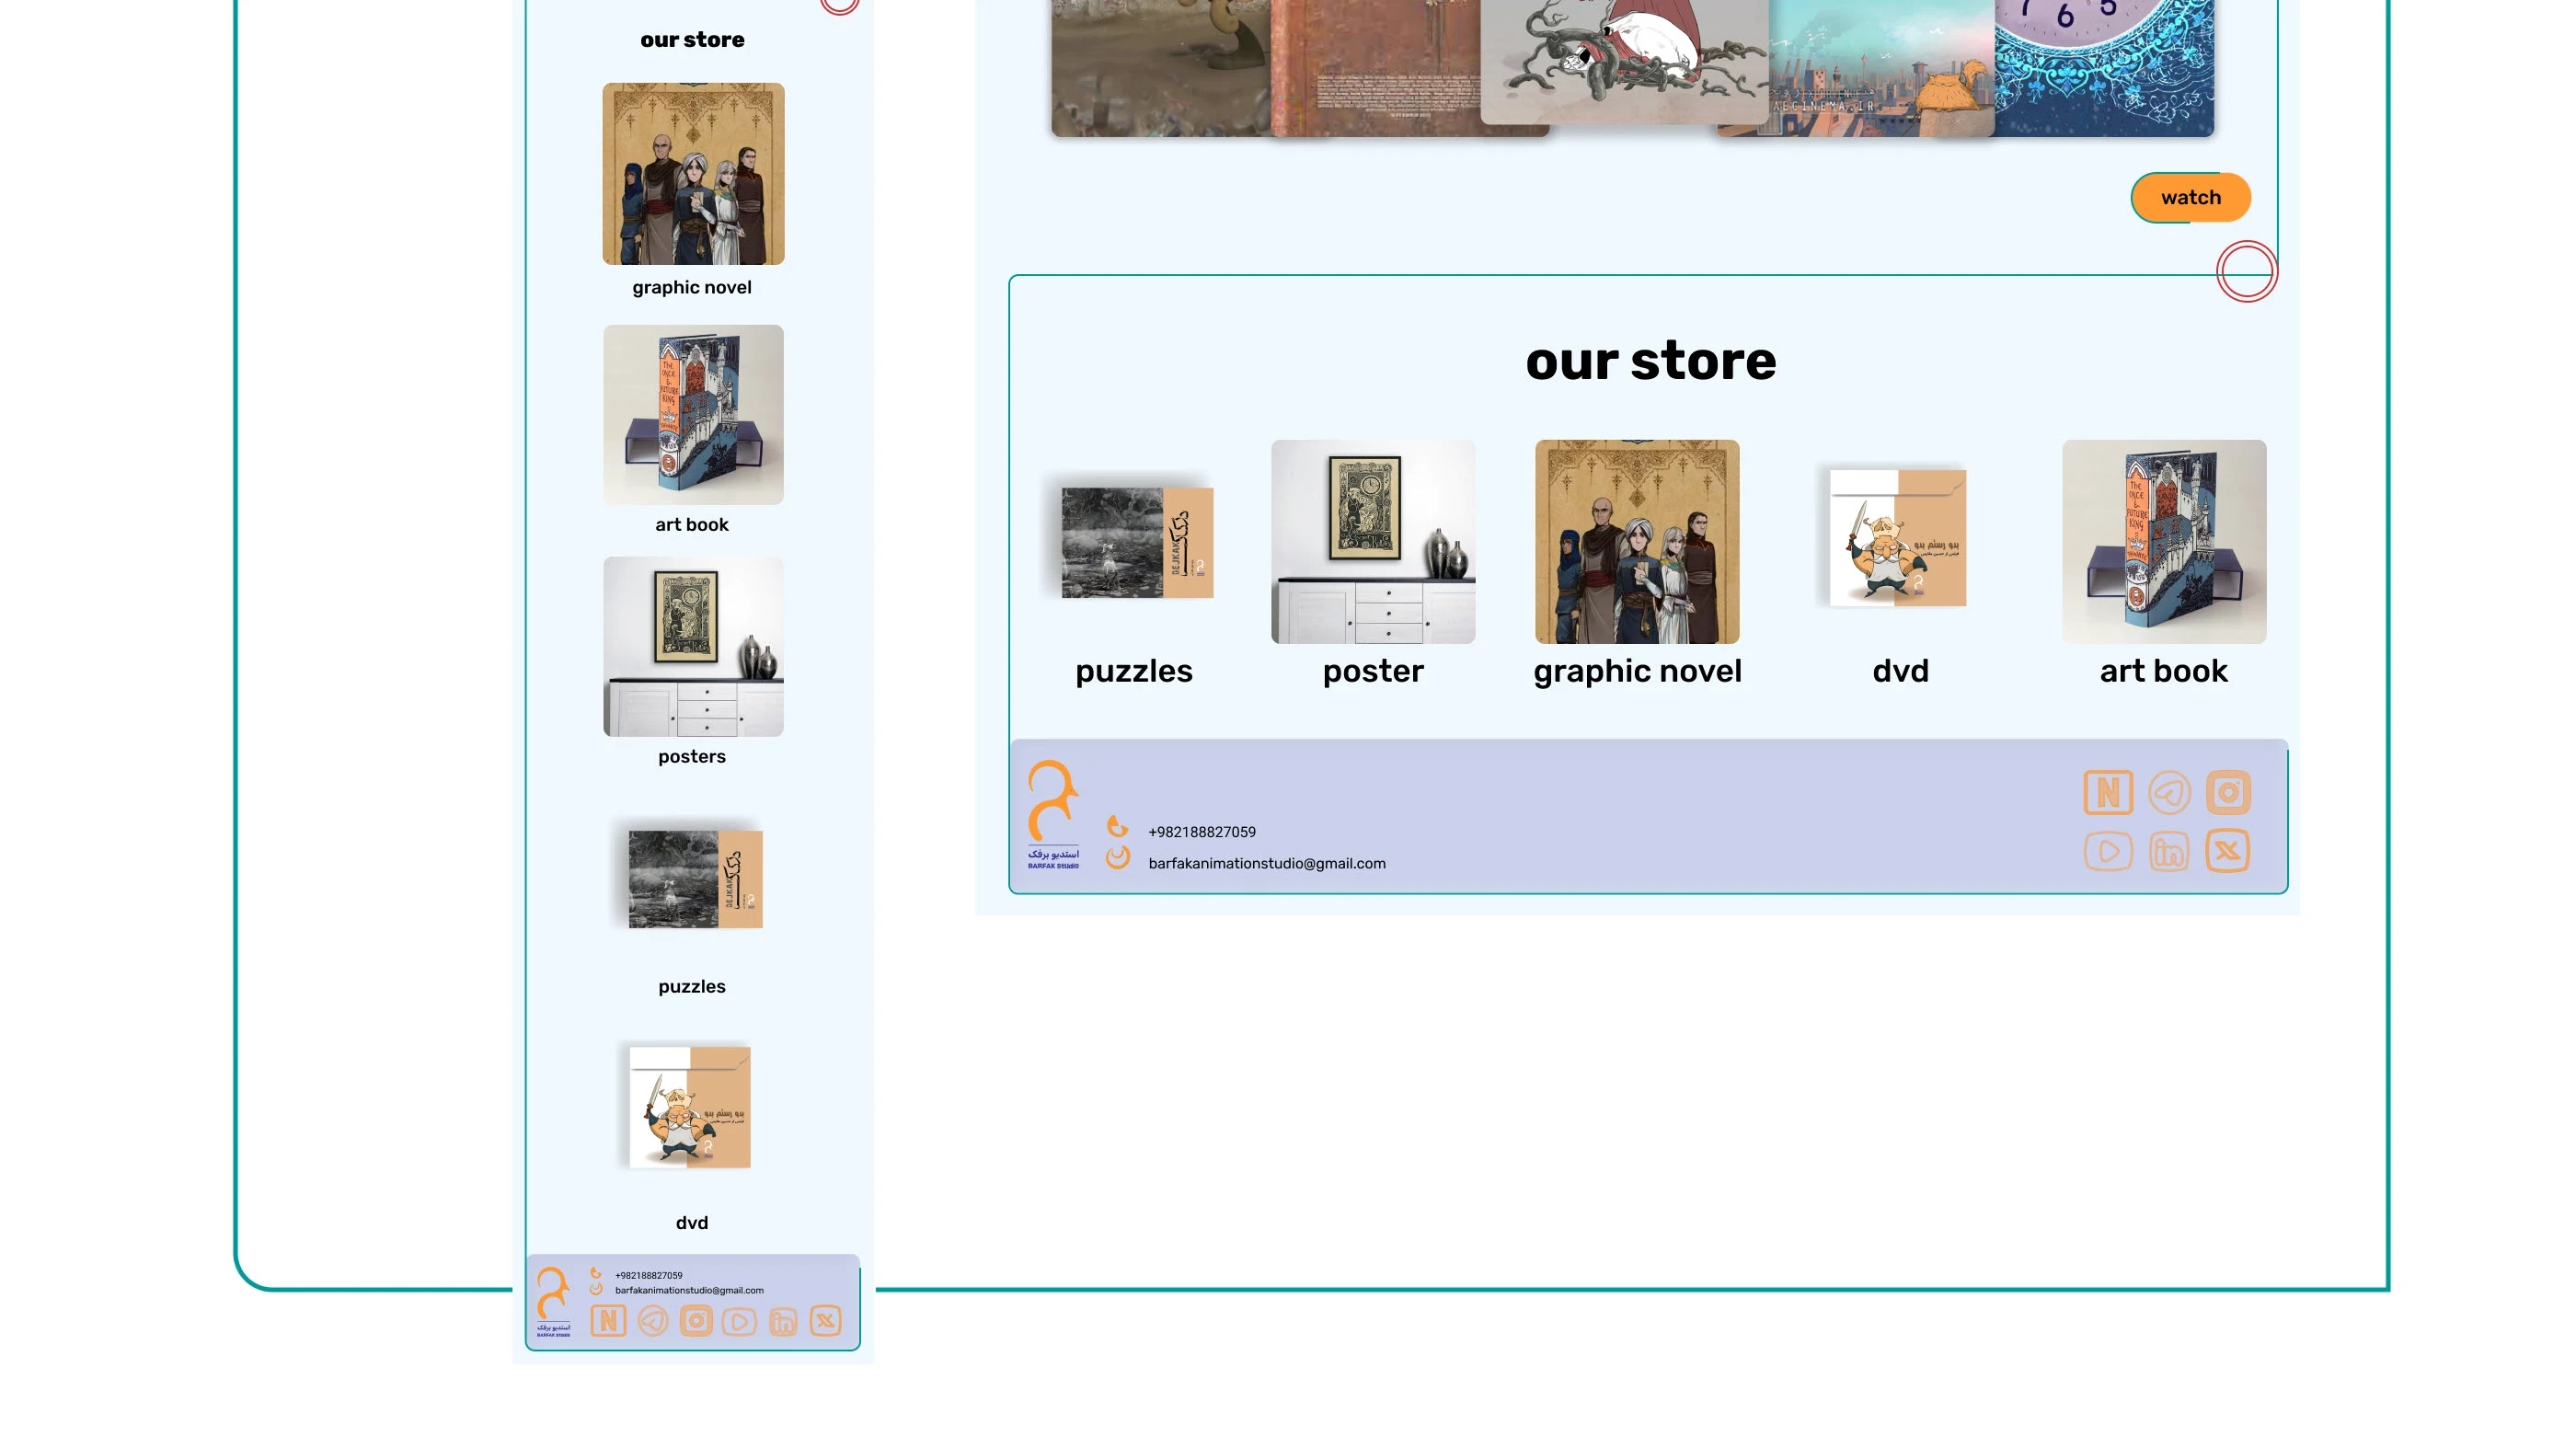Select art book thumbnail in mobile store
The width and height of the screenshot is (2576, 1448).
[x=693, y=414]
